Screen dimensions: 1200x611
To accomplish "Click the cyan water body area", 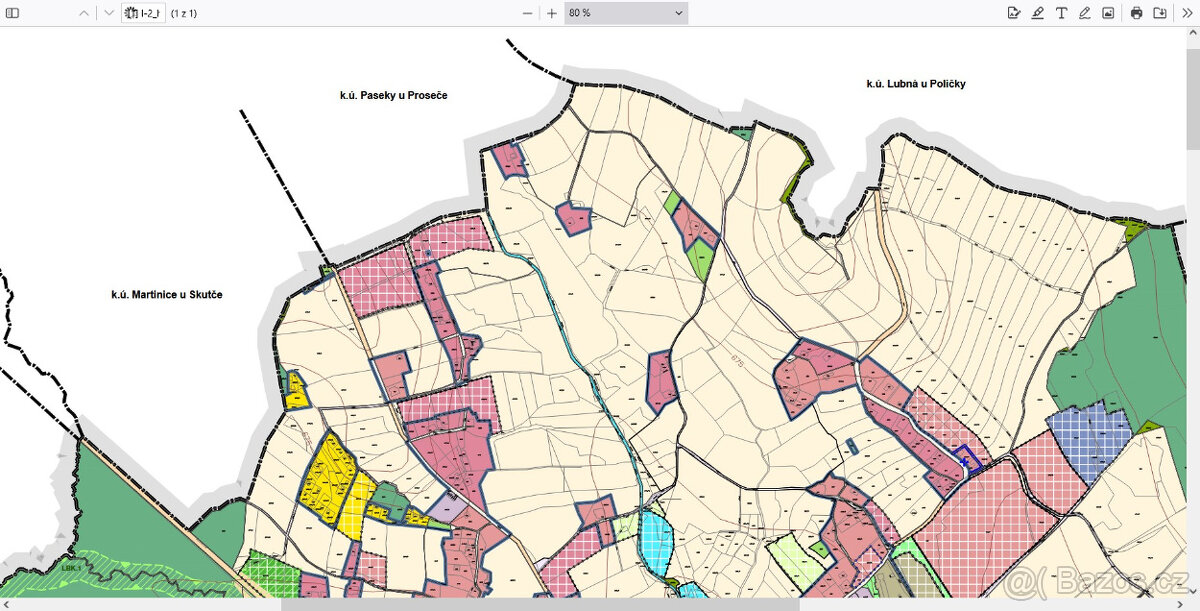I will (x=655, y=543).
